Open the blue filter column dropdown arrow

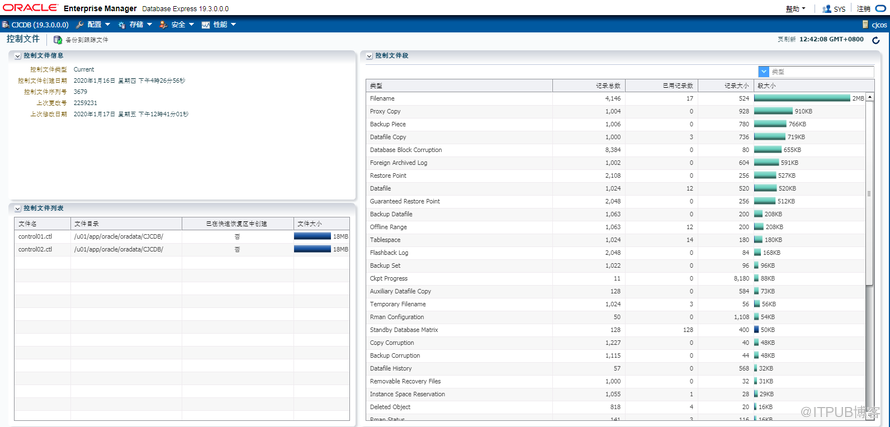point(763,72)
